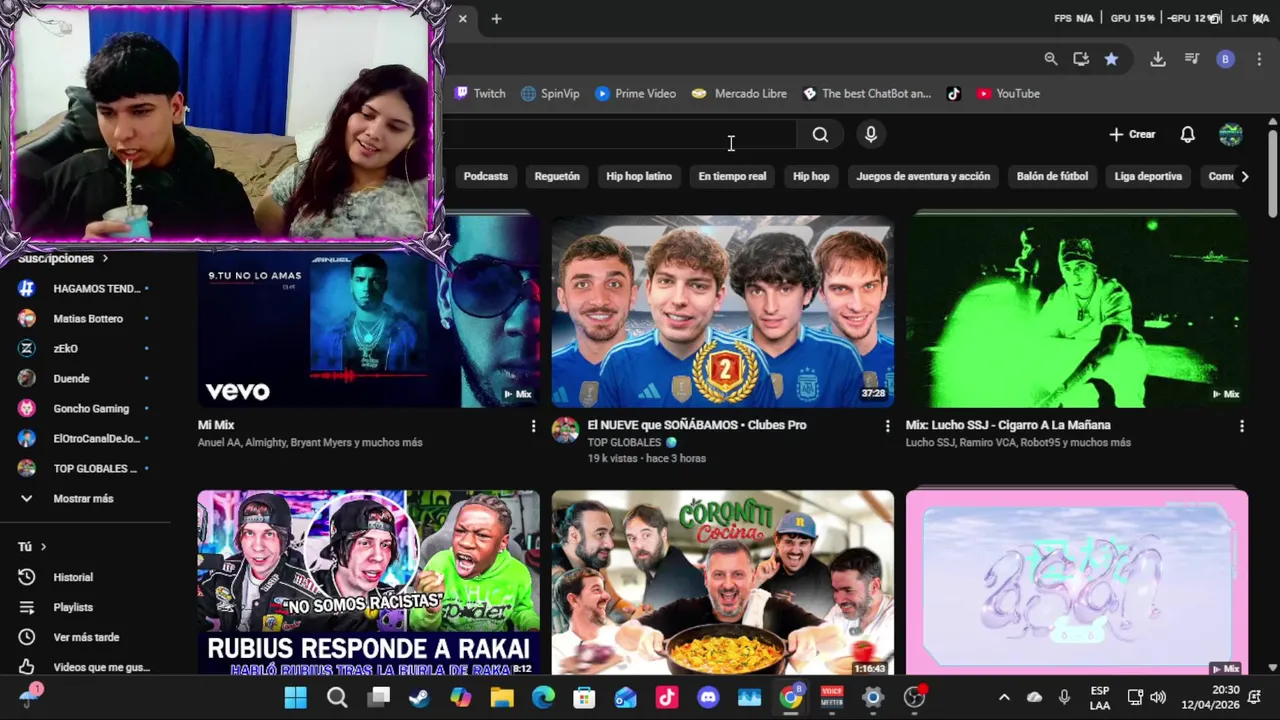Screen dimensions: 1280x720
Task: Open RUBIUS RESPONDE A RAKAI video thumbnail
Action: pos(369,582)
